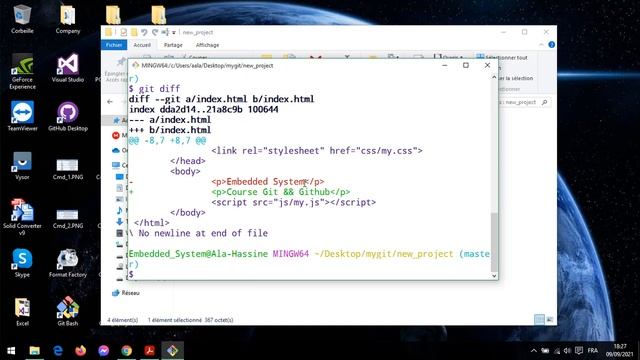The width and height of the screenshot is (640, 360).
Task: Switch to Partage ribbon tab
Action: (x=173, y=45)
